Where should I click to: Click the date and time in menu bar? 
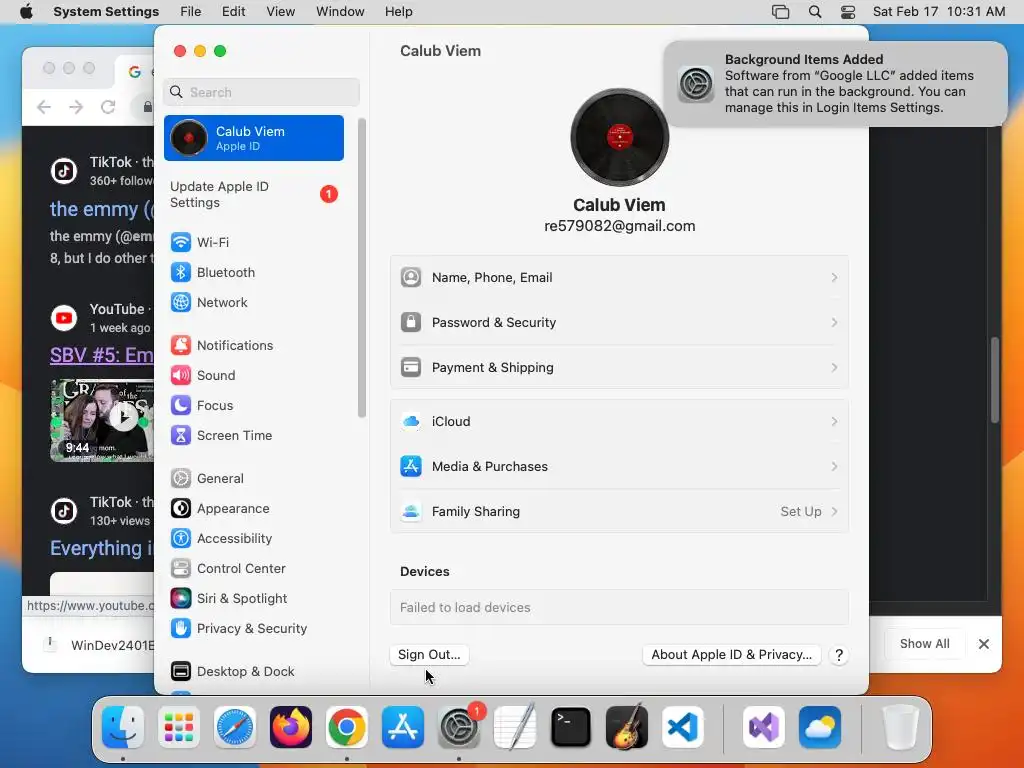click(x=938, y=12)
